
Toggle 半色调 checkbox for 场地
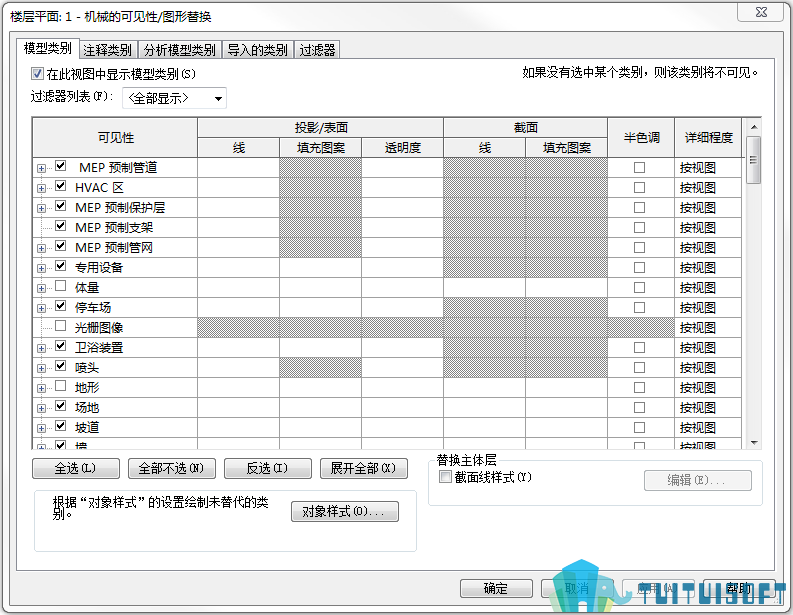(640, 408)
